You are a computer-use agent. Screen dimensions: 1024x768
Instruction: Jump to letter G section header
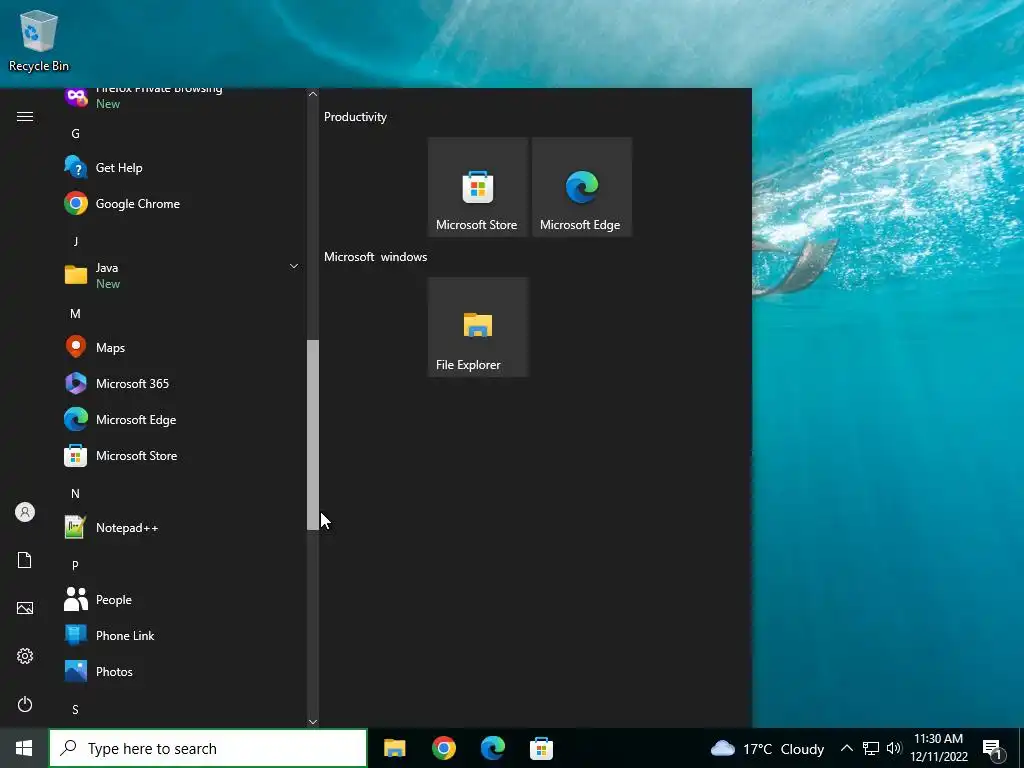point(76,134)
